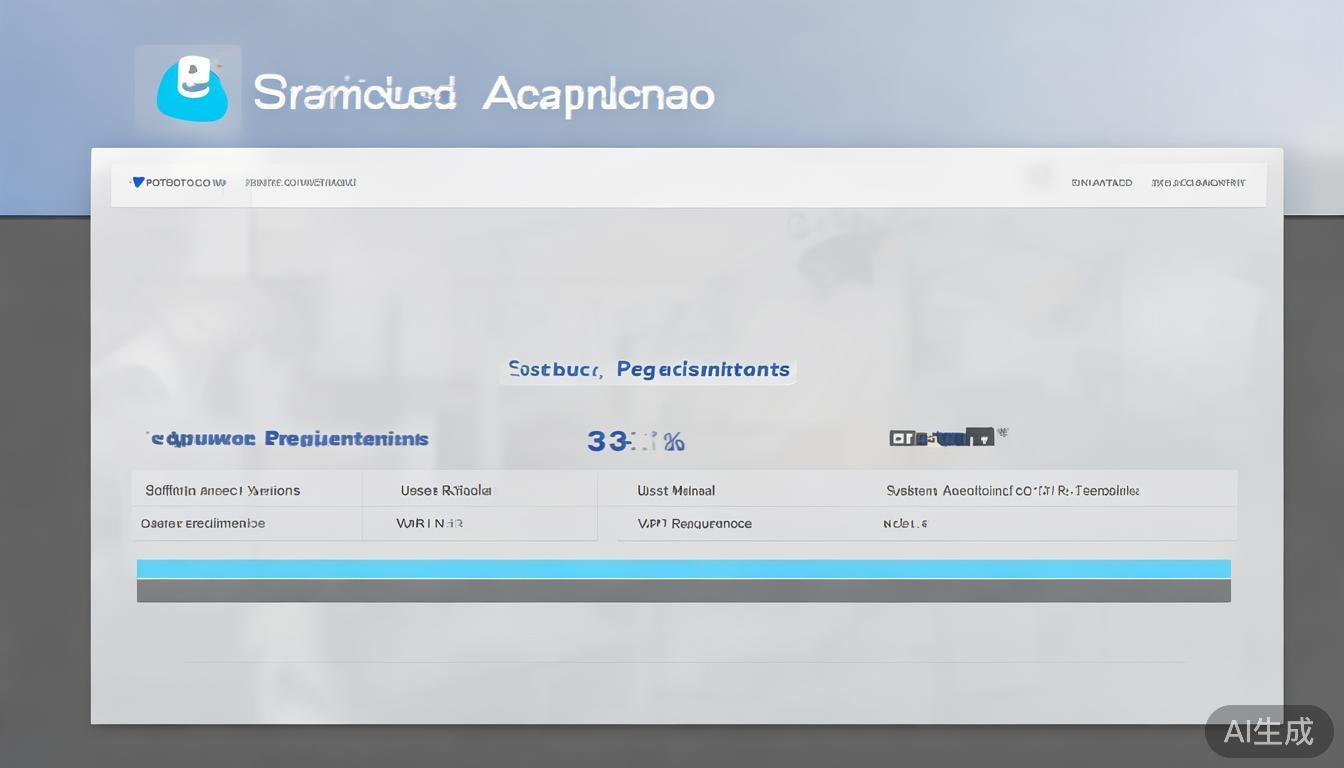Viewport: 1344px width, 768px height.
Task: Select the Systent cell in last column
Action: tap(1012, 490)
